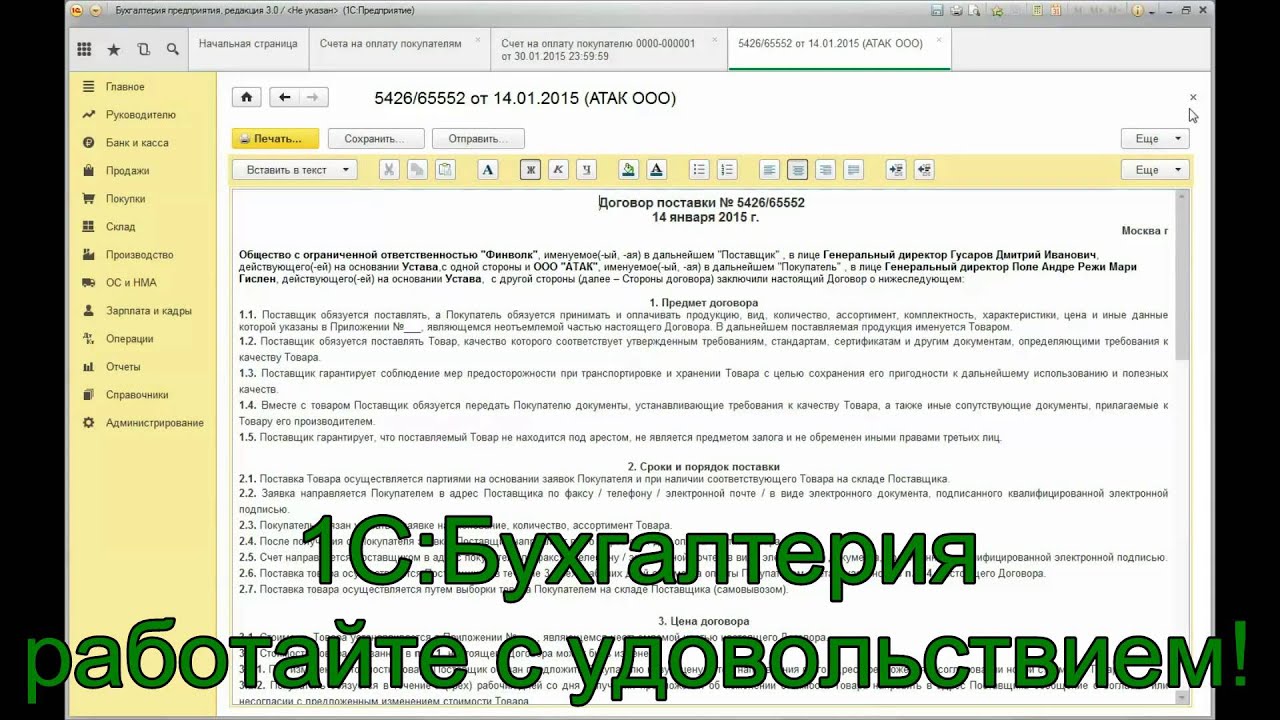Open the history icon next to star

143,49
